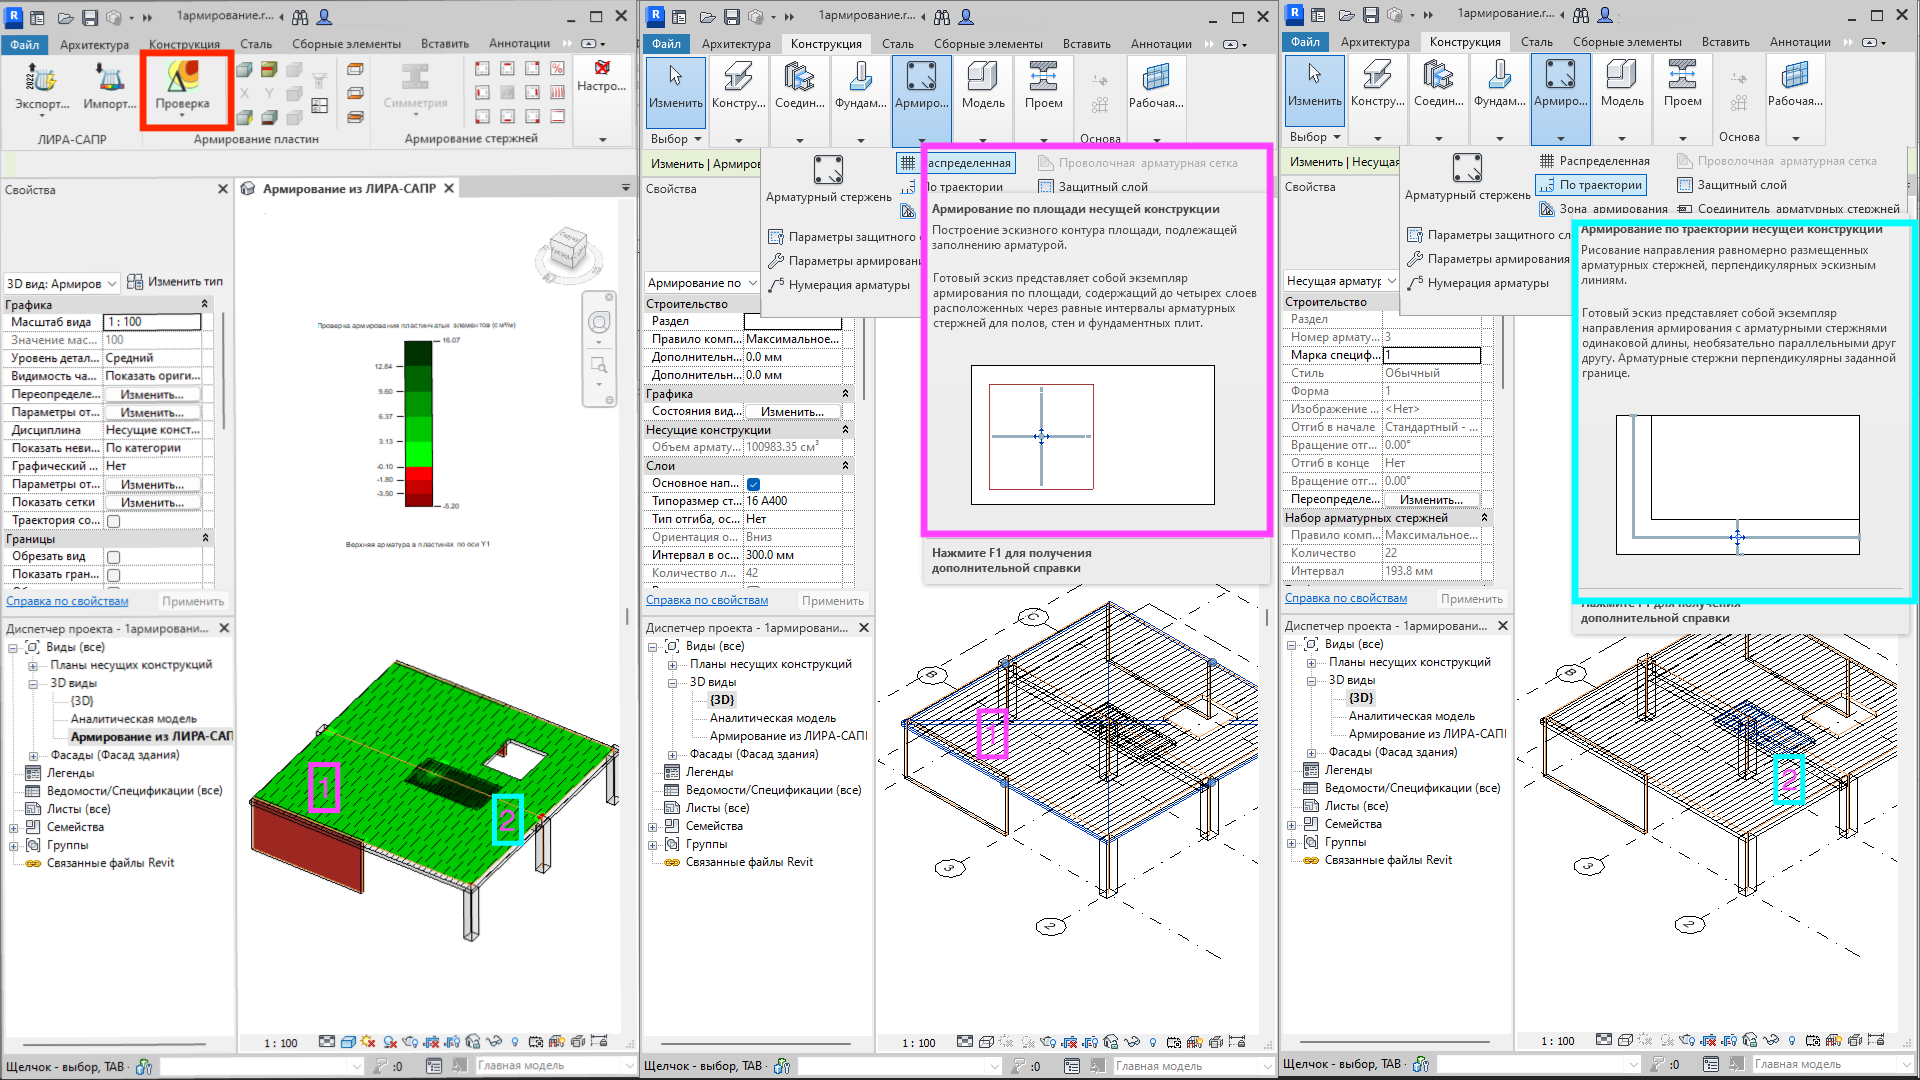Open the 3D вид type dropdown
Screen dimensions: 1920x1080
[x=112, y=284]
